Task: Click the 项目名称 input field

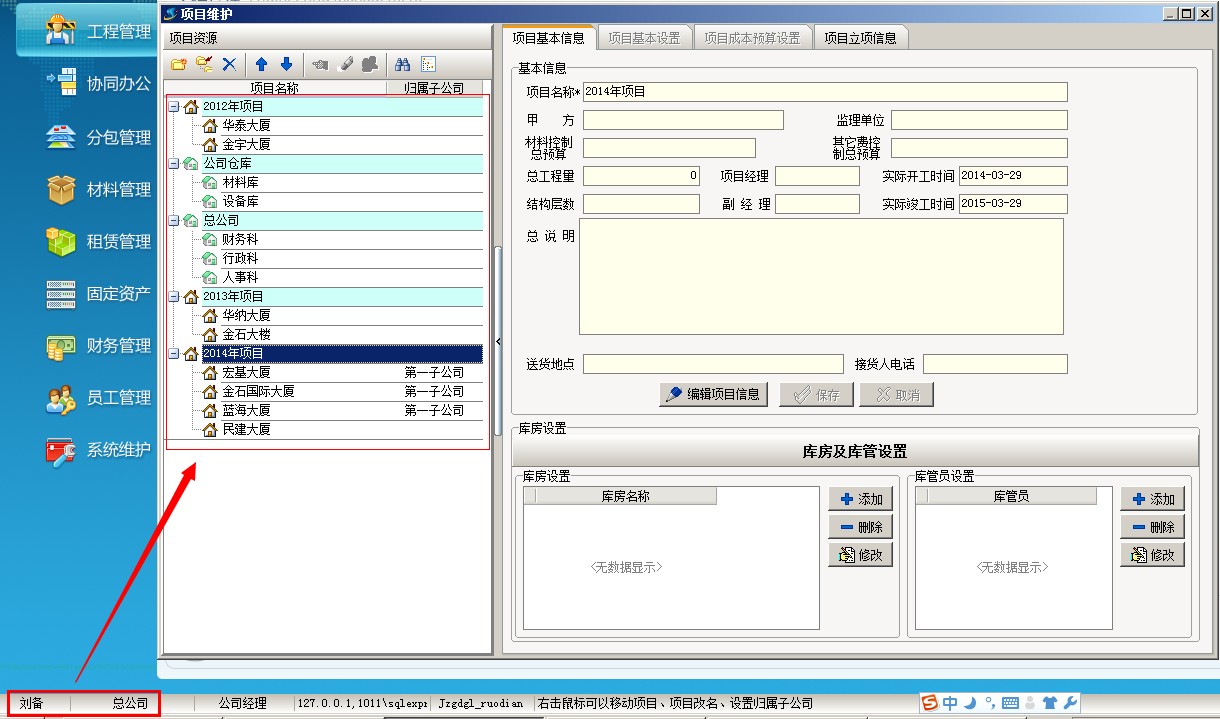Action: [825, 92]
